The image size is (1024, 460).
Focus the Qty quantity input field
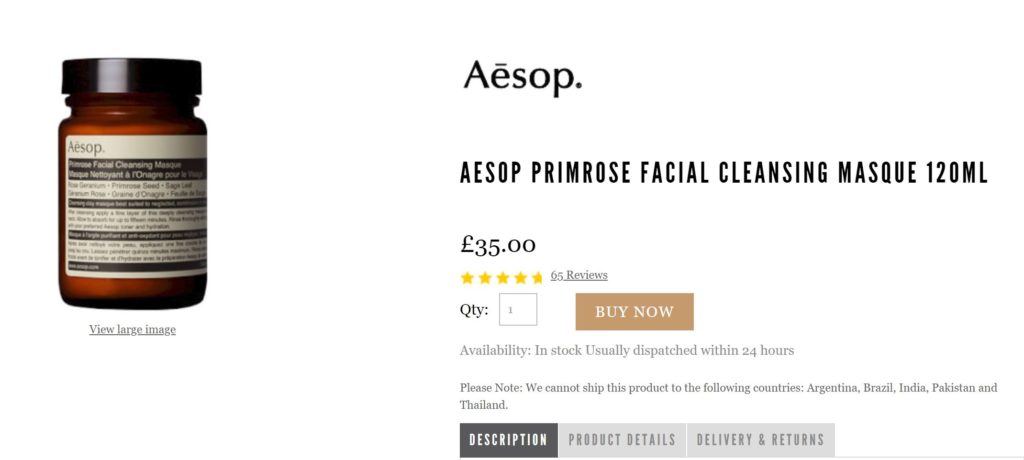click(518, 310)
